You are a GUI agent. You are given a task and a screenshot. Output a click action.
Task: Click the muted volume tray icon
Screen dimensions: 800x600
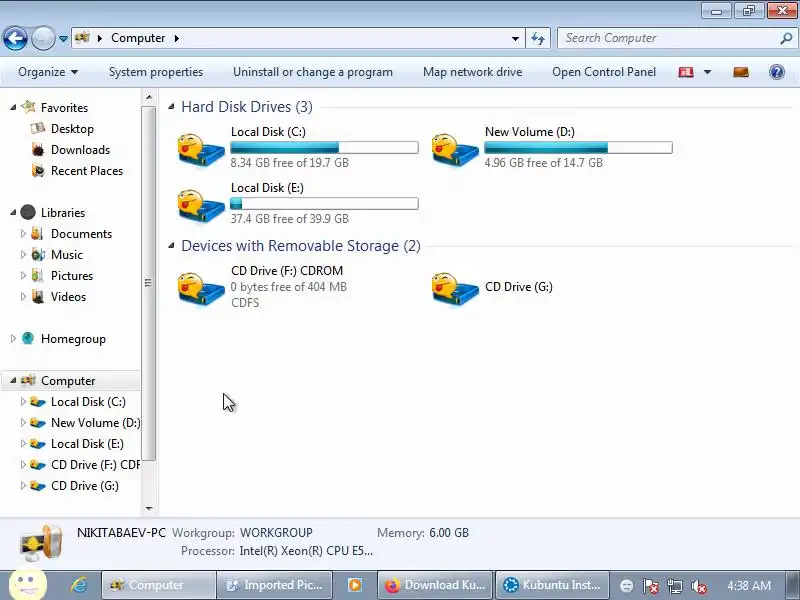[698, 586]
